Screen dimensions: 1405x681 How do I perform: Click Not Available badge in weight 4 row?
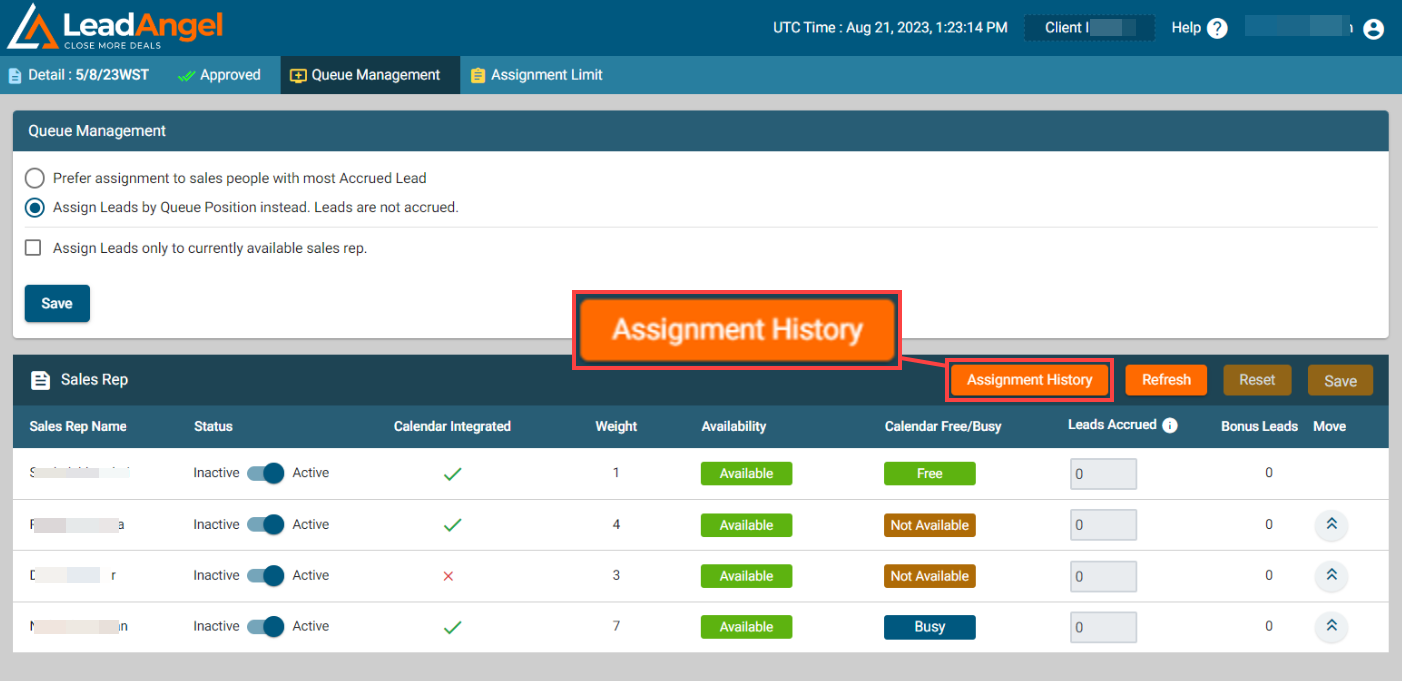point(929,525)
